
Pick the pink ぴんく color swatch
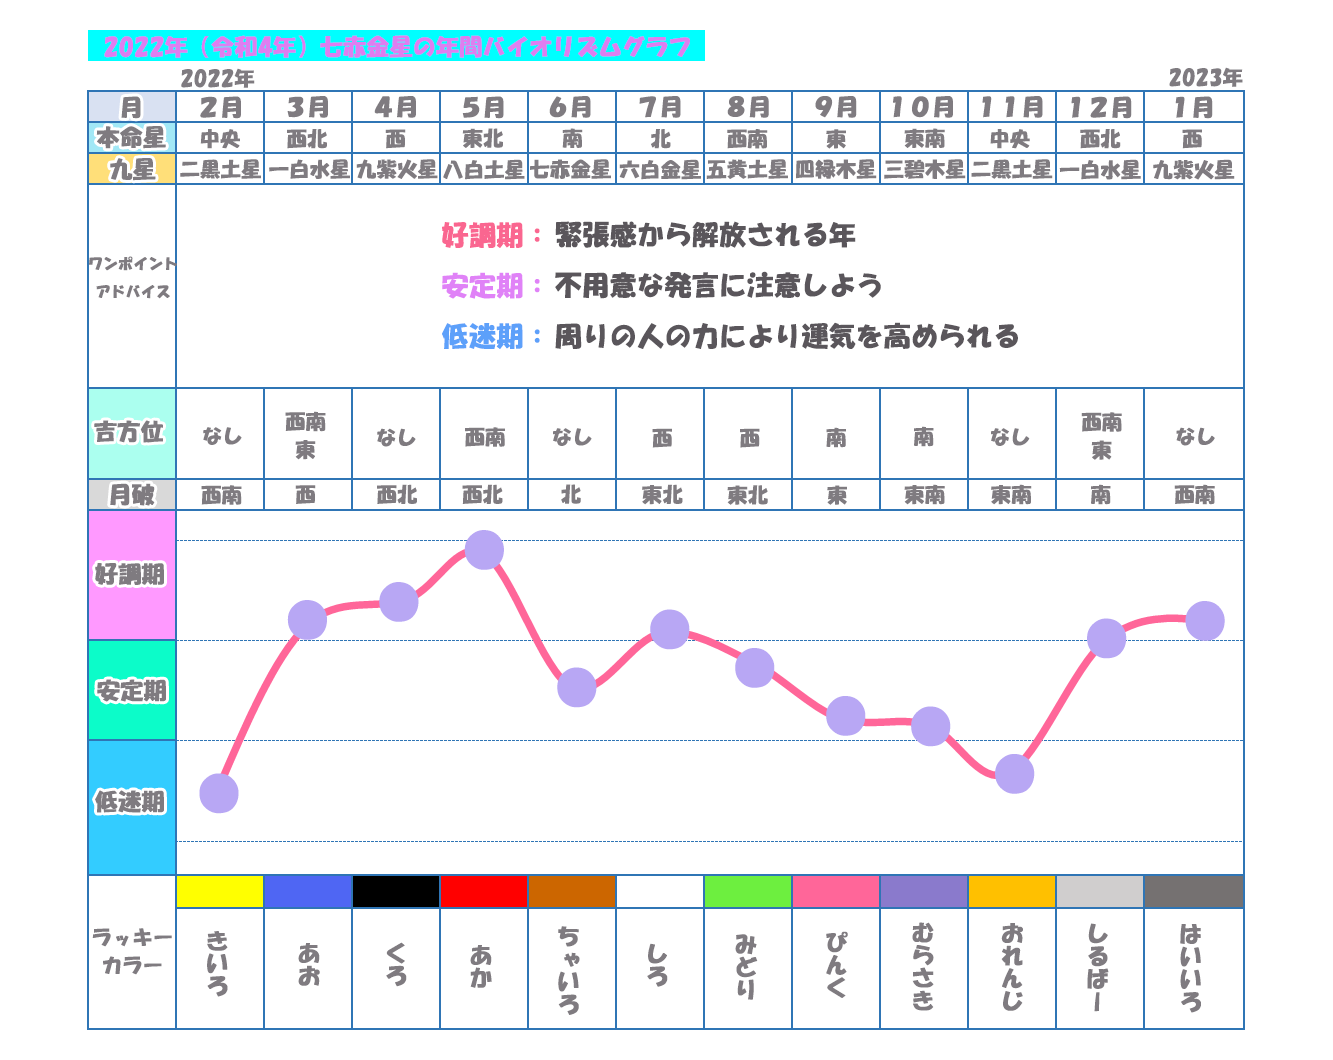click(x=836, y=891)
